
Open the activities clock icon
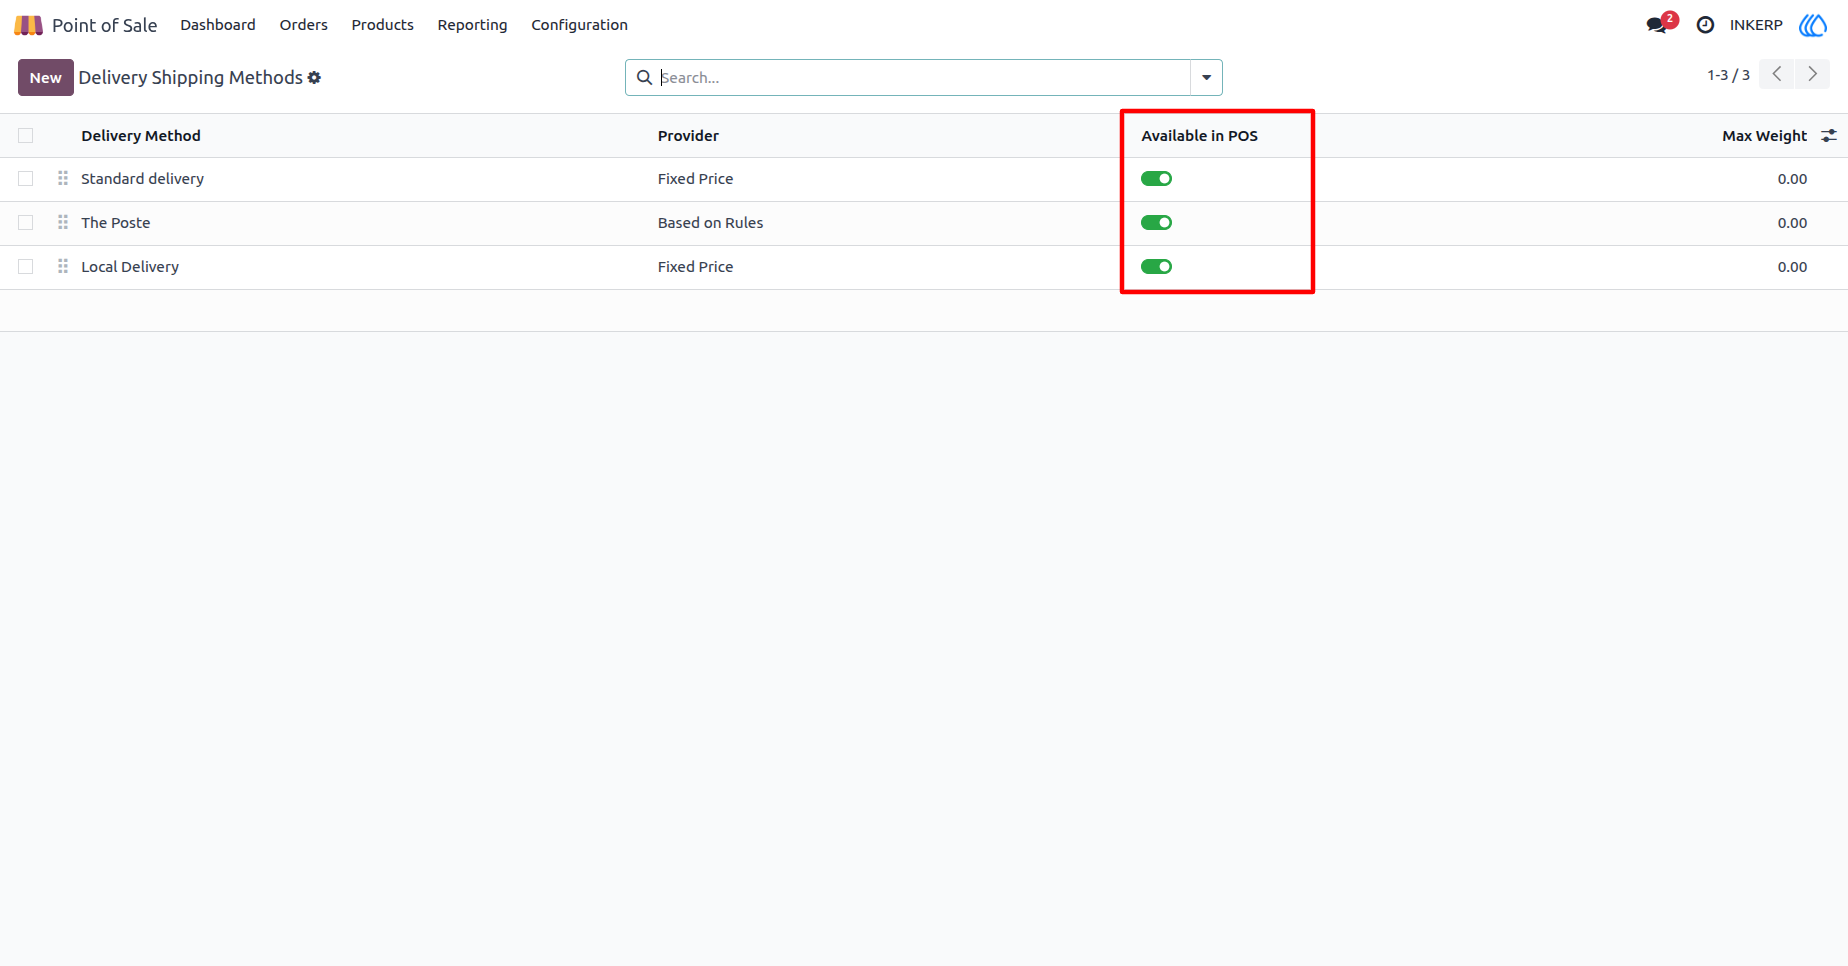pyautogui.click(x=1706, y=25)
